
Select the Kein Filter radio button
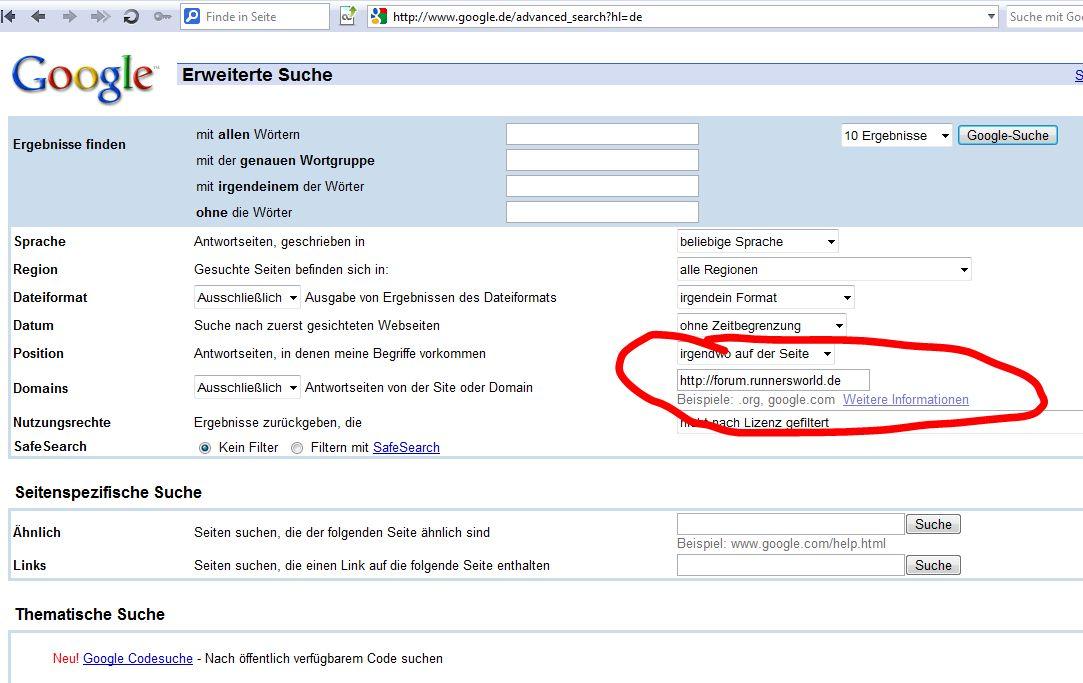[204, 448]
